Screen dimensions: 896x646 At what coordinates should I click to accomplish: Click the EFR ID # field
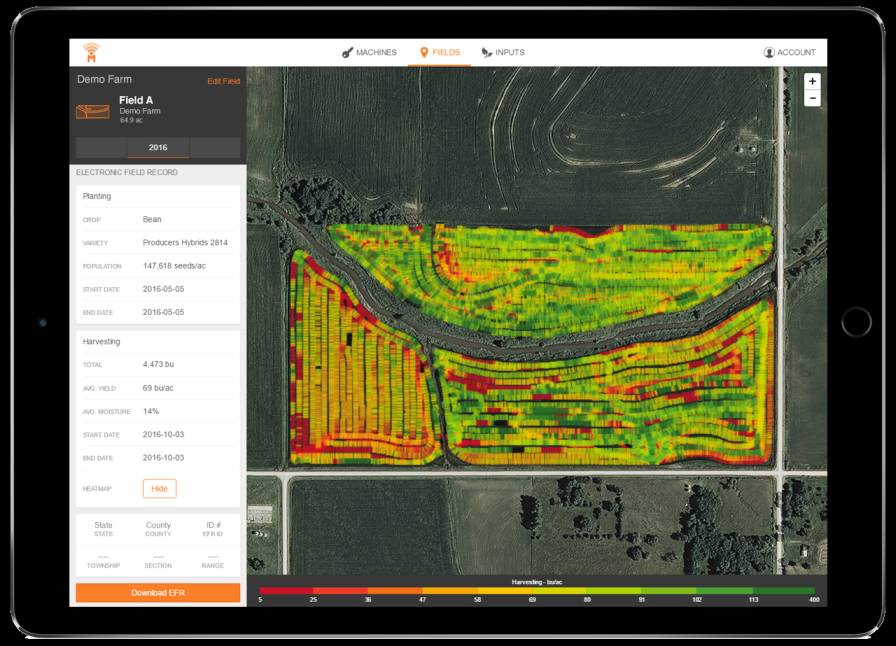pyautogui.click(x=213, y=529)
